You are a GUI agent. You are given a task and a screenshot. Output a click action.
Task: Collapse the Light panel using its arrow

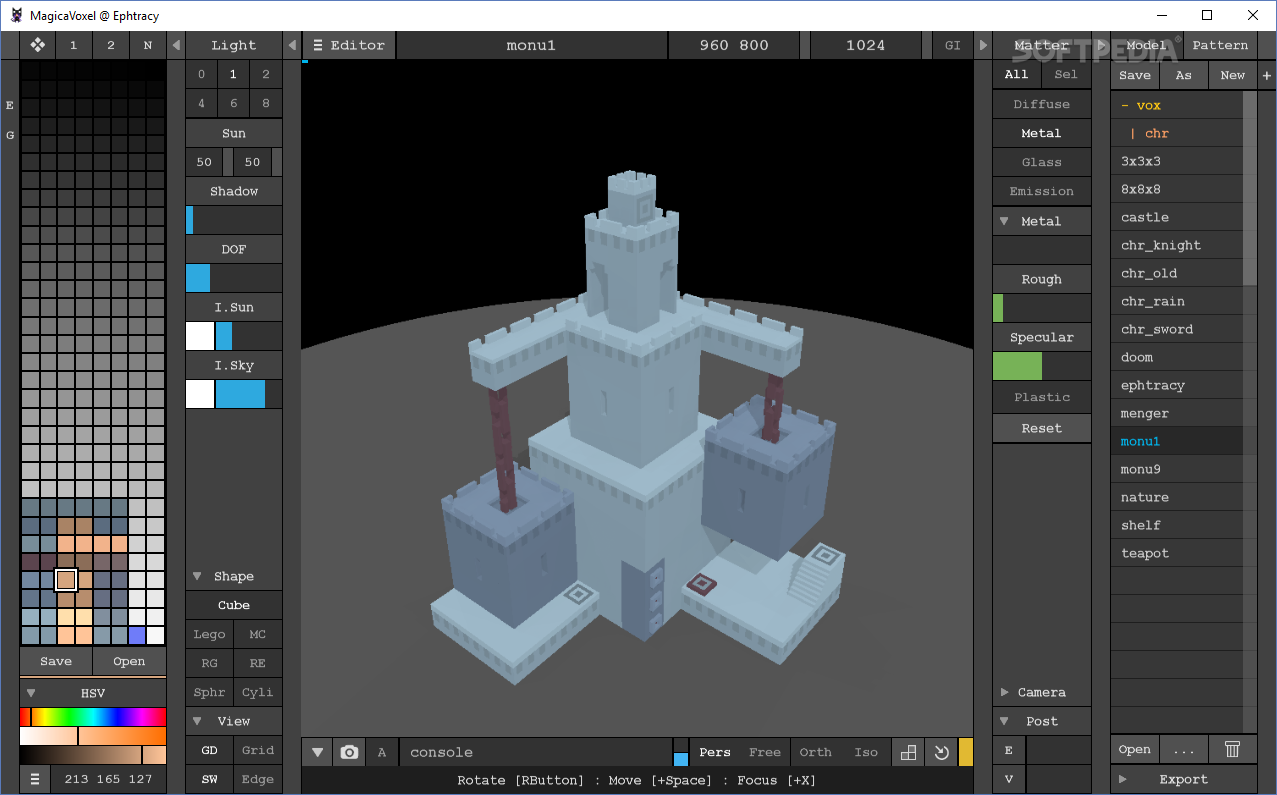pyautogui.click(x=292, y=45)
